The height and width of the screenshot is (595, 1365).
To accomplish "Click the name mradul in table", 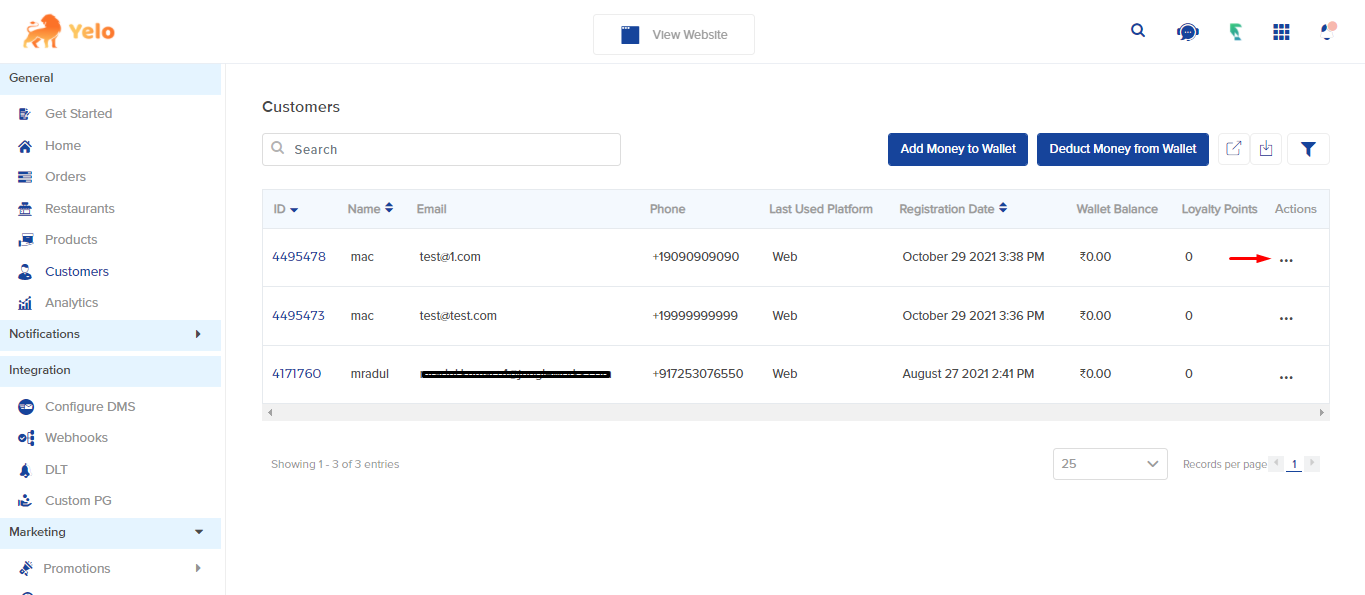I will (x=369, y=374).
